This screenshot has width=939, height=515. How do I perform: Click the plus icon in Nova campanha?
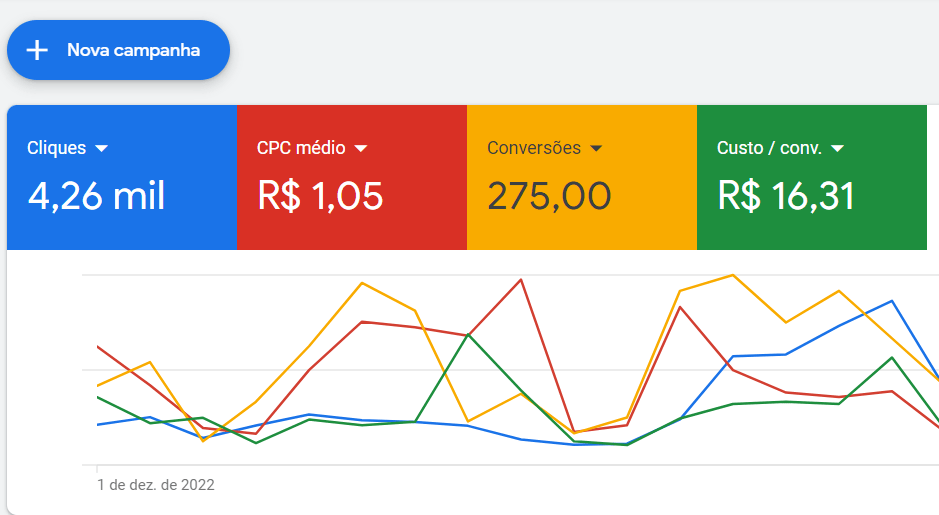click(37, 50)
